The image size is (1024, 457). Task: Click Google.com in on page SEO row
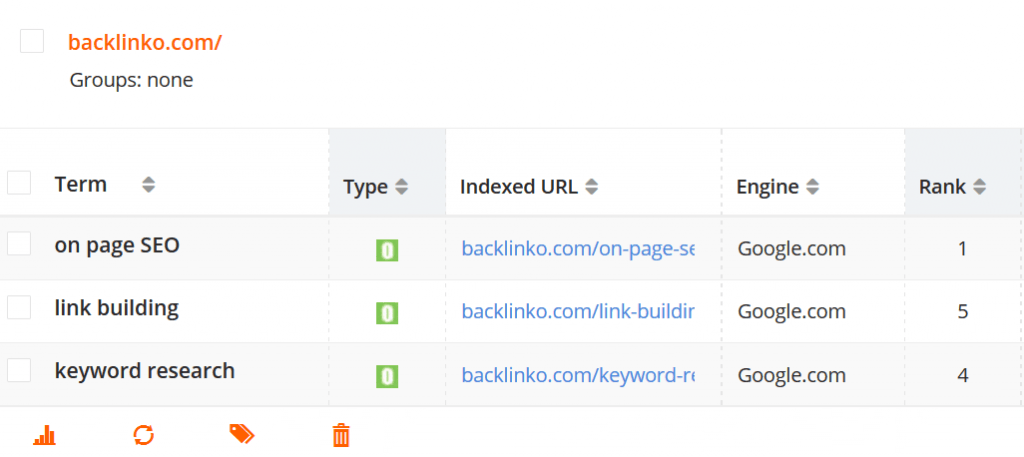792,249
